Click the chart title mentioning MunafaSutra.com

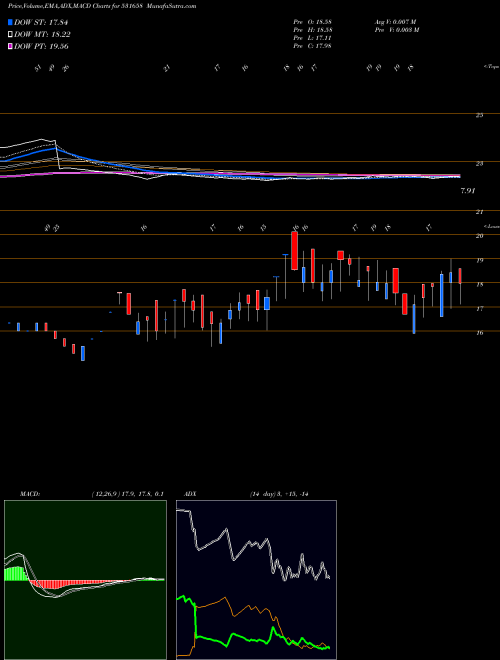tap(102, 6)
